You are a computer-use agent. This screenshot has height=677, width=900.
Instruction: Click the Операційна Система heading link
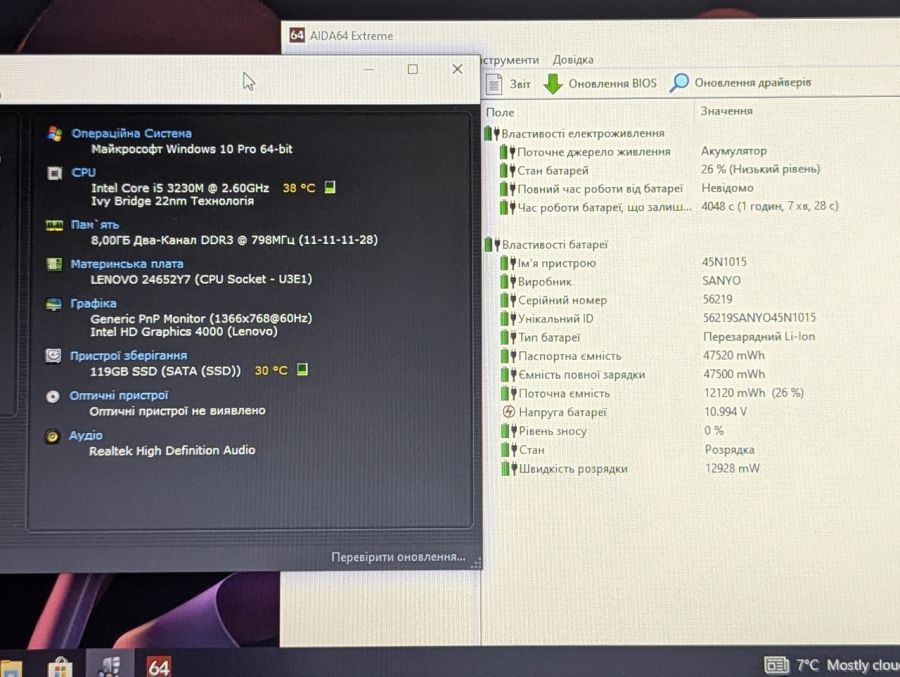coord(131,133)
